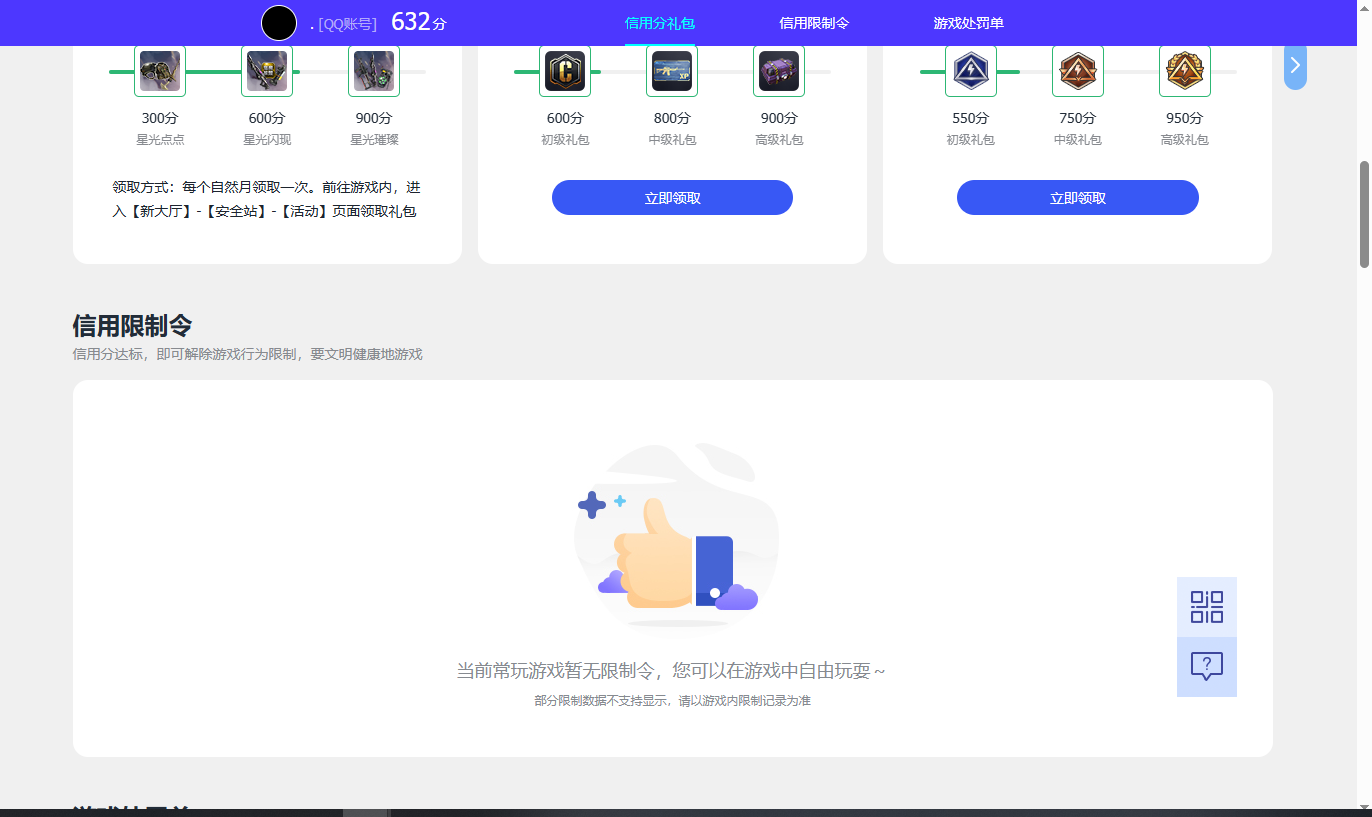Click the 632分 credit score text

[419, 22]
